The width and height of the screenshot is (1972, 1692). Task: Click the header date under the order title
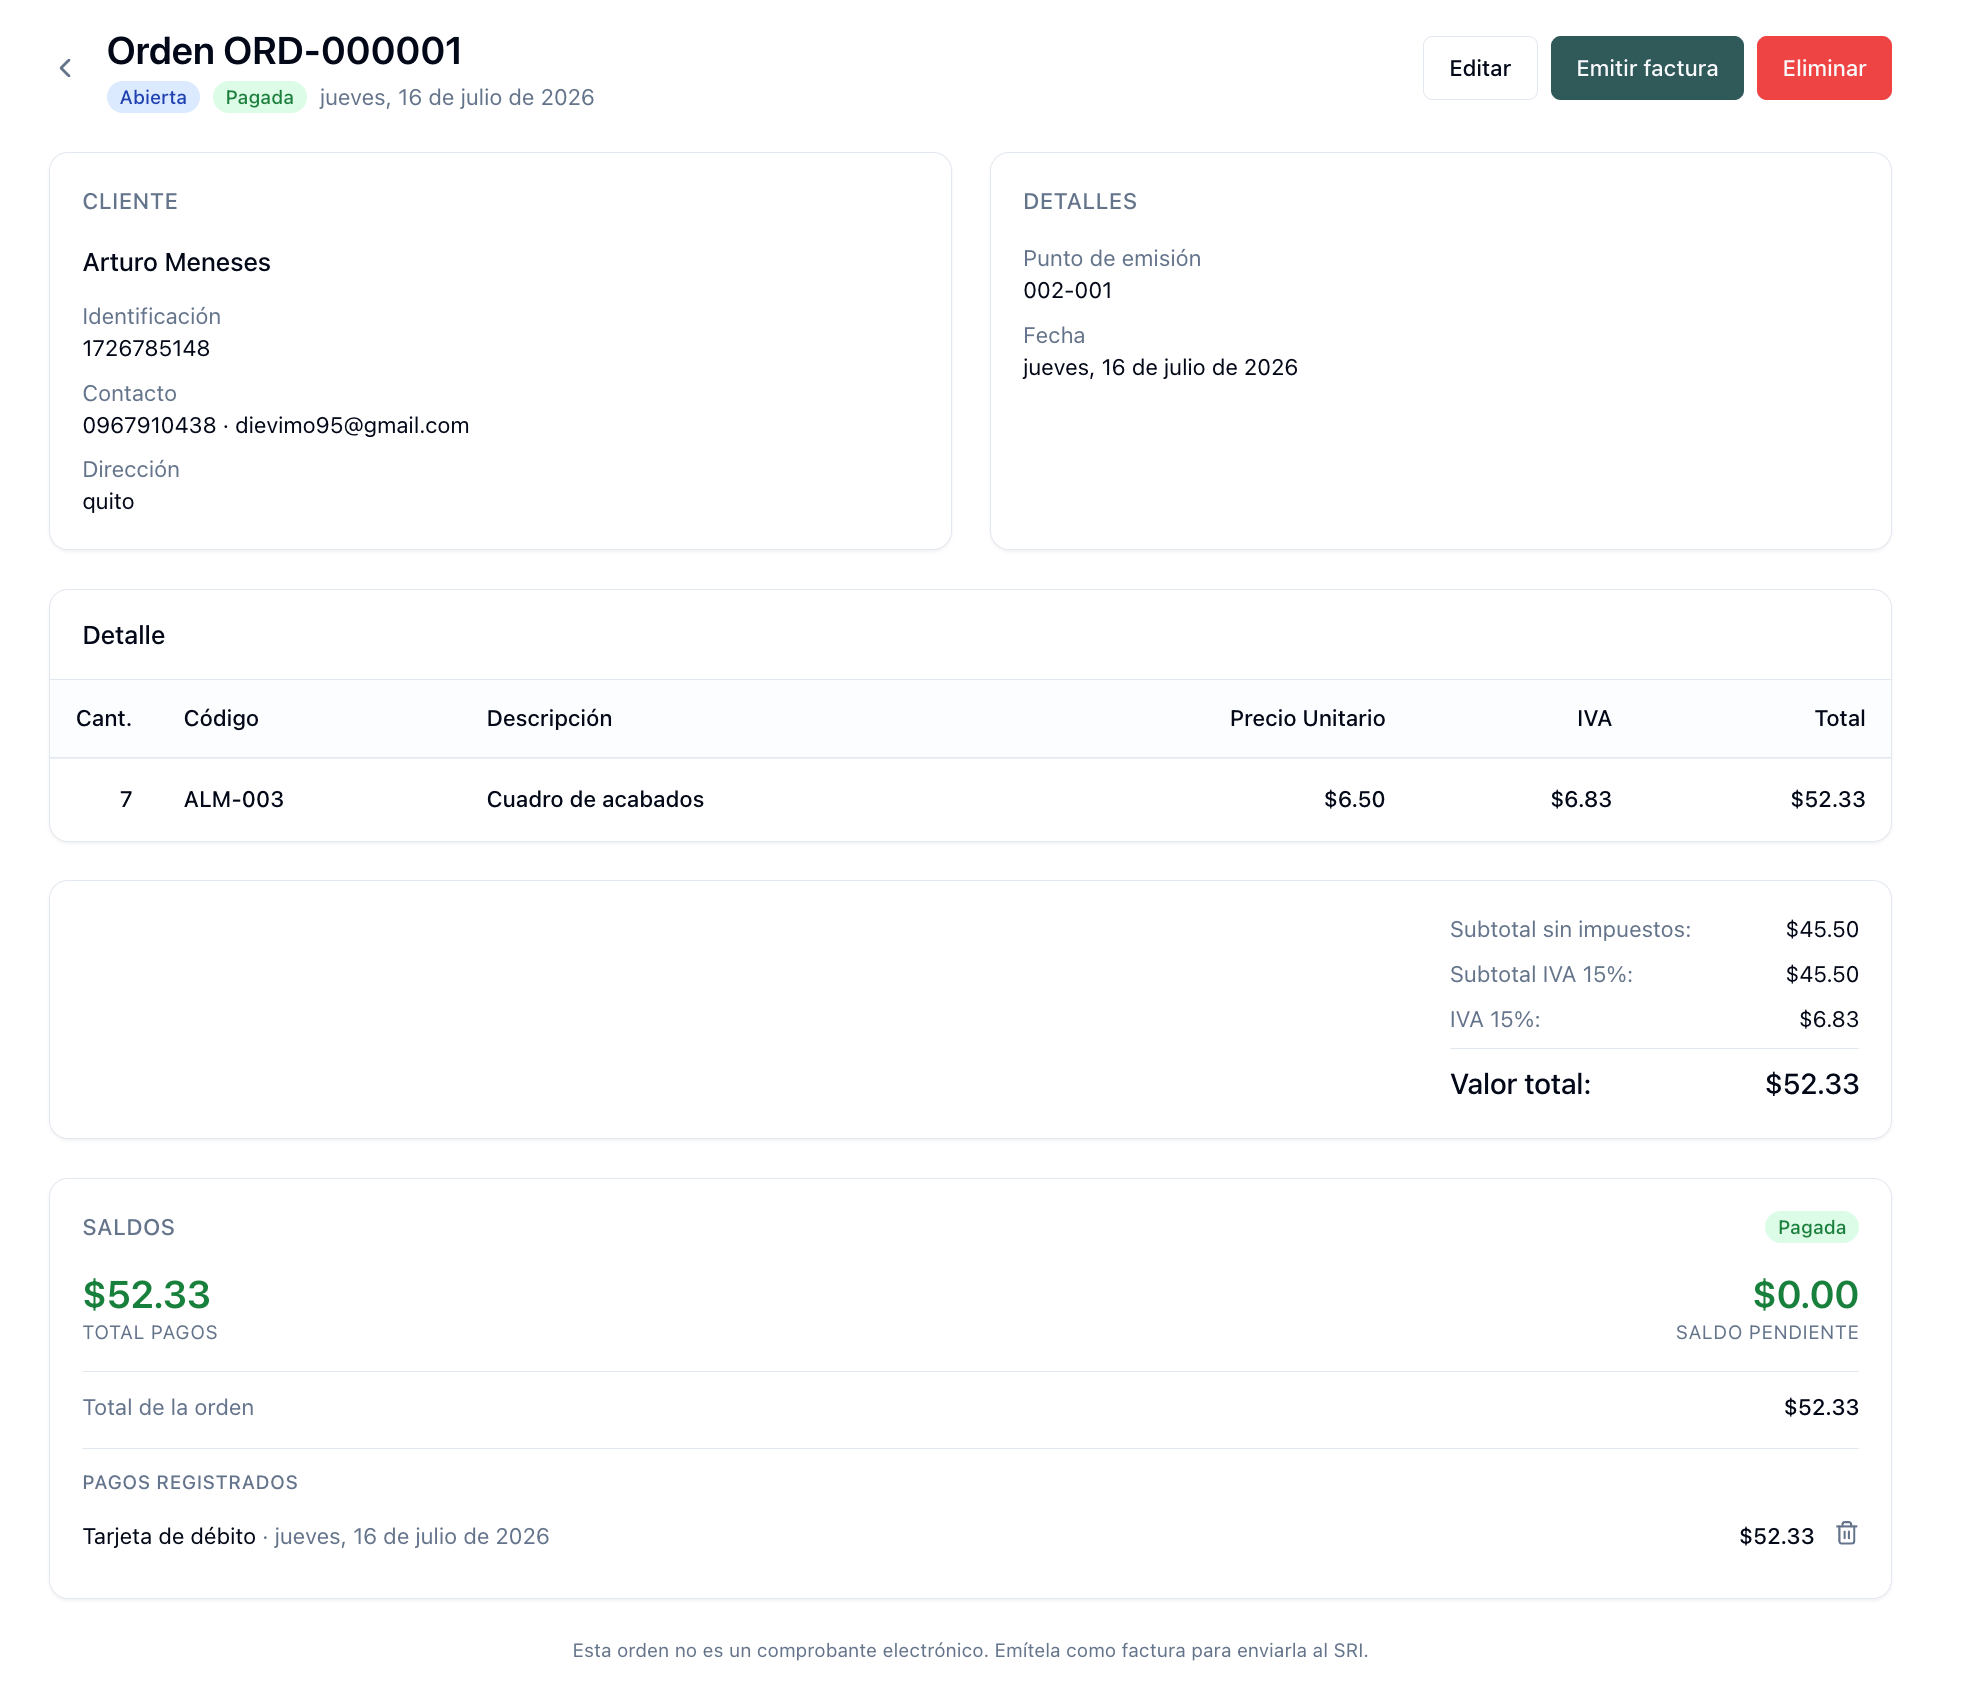pos(457,97)
